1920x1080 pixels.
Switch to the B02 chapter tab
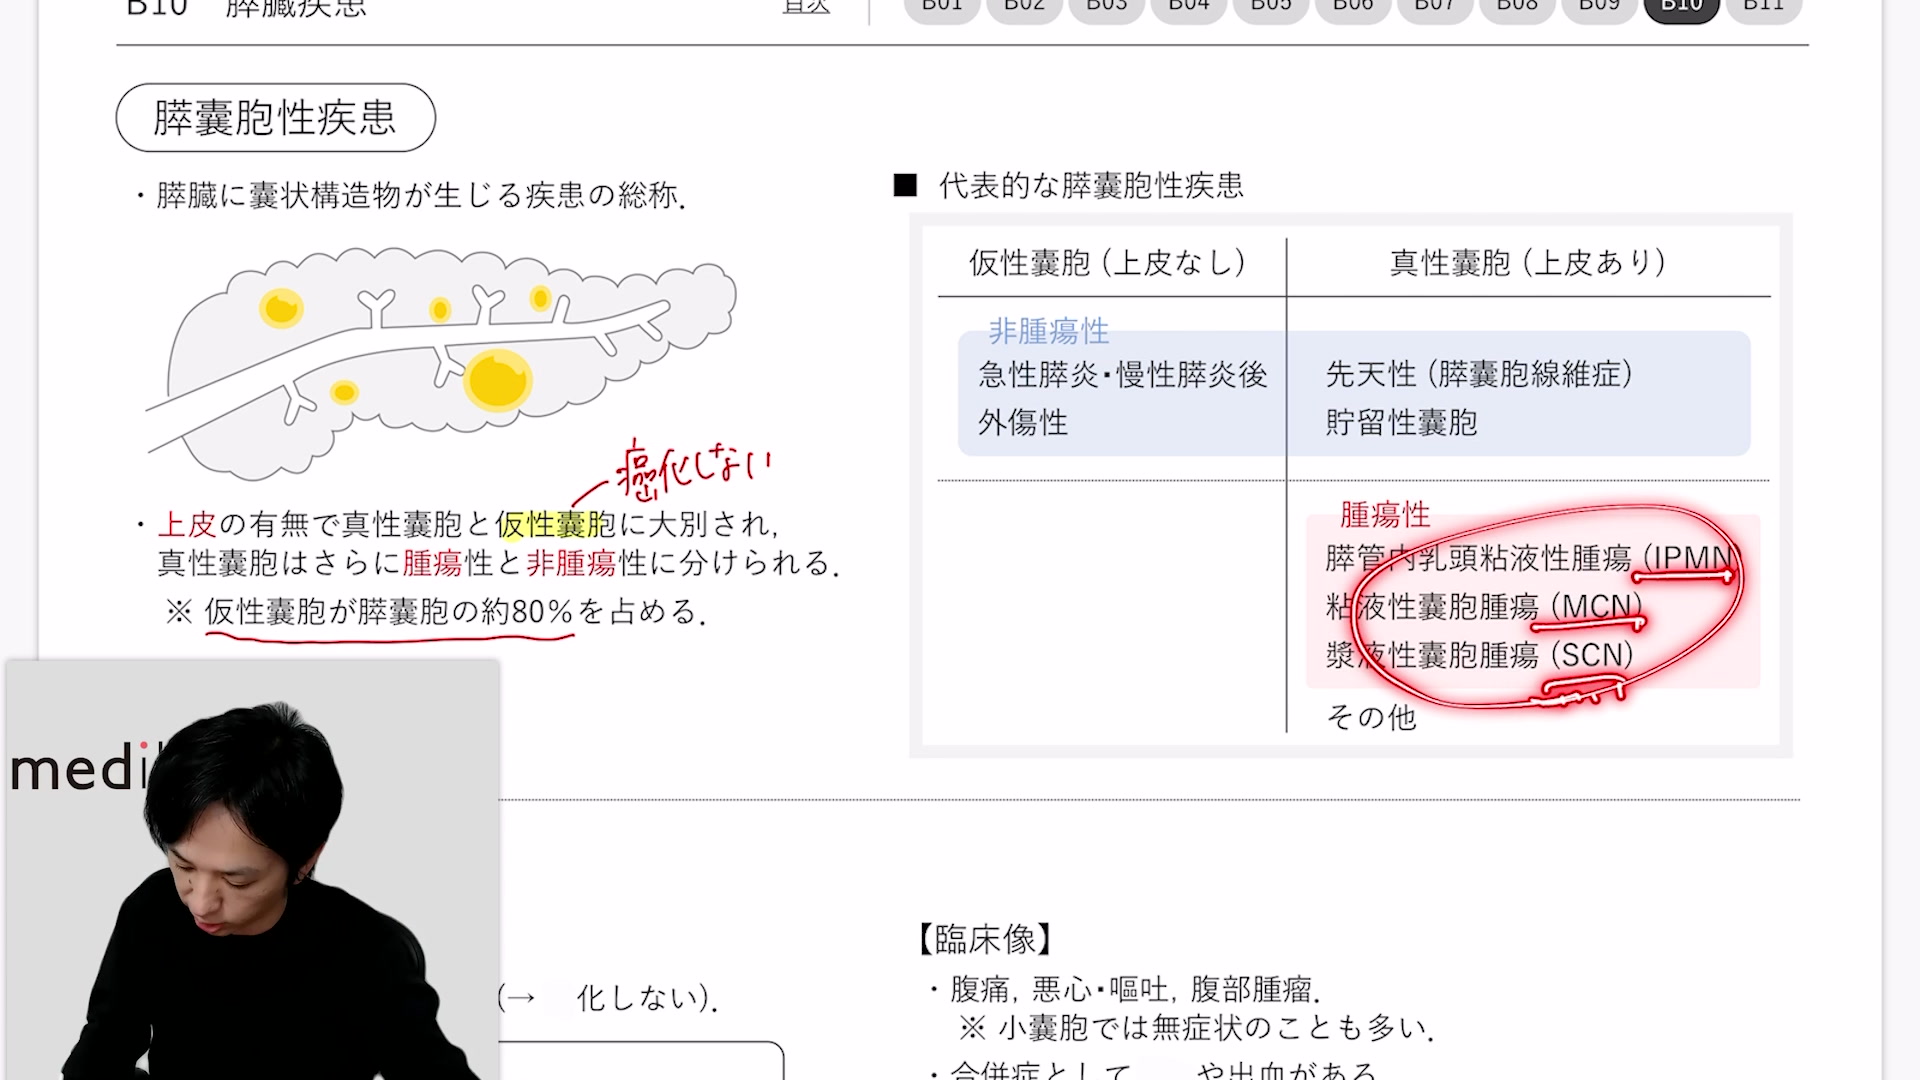click(x=1024, y=8)
